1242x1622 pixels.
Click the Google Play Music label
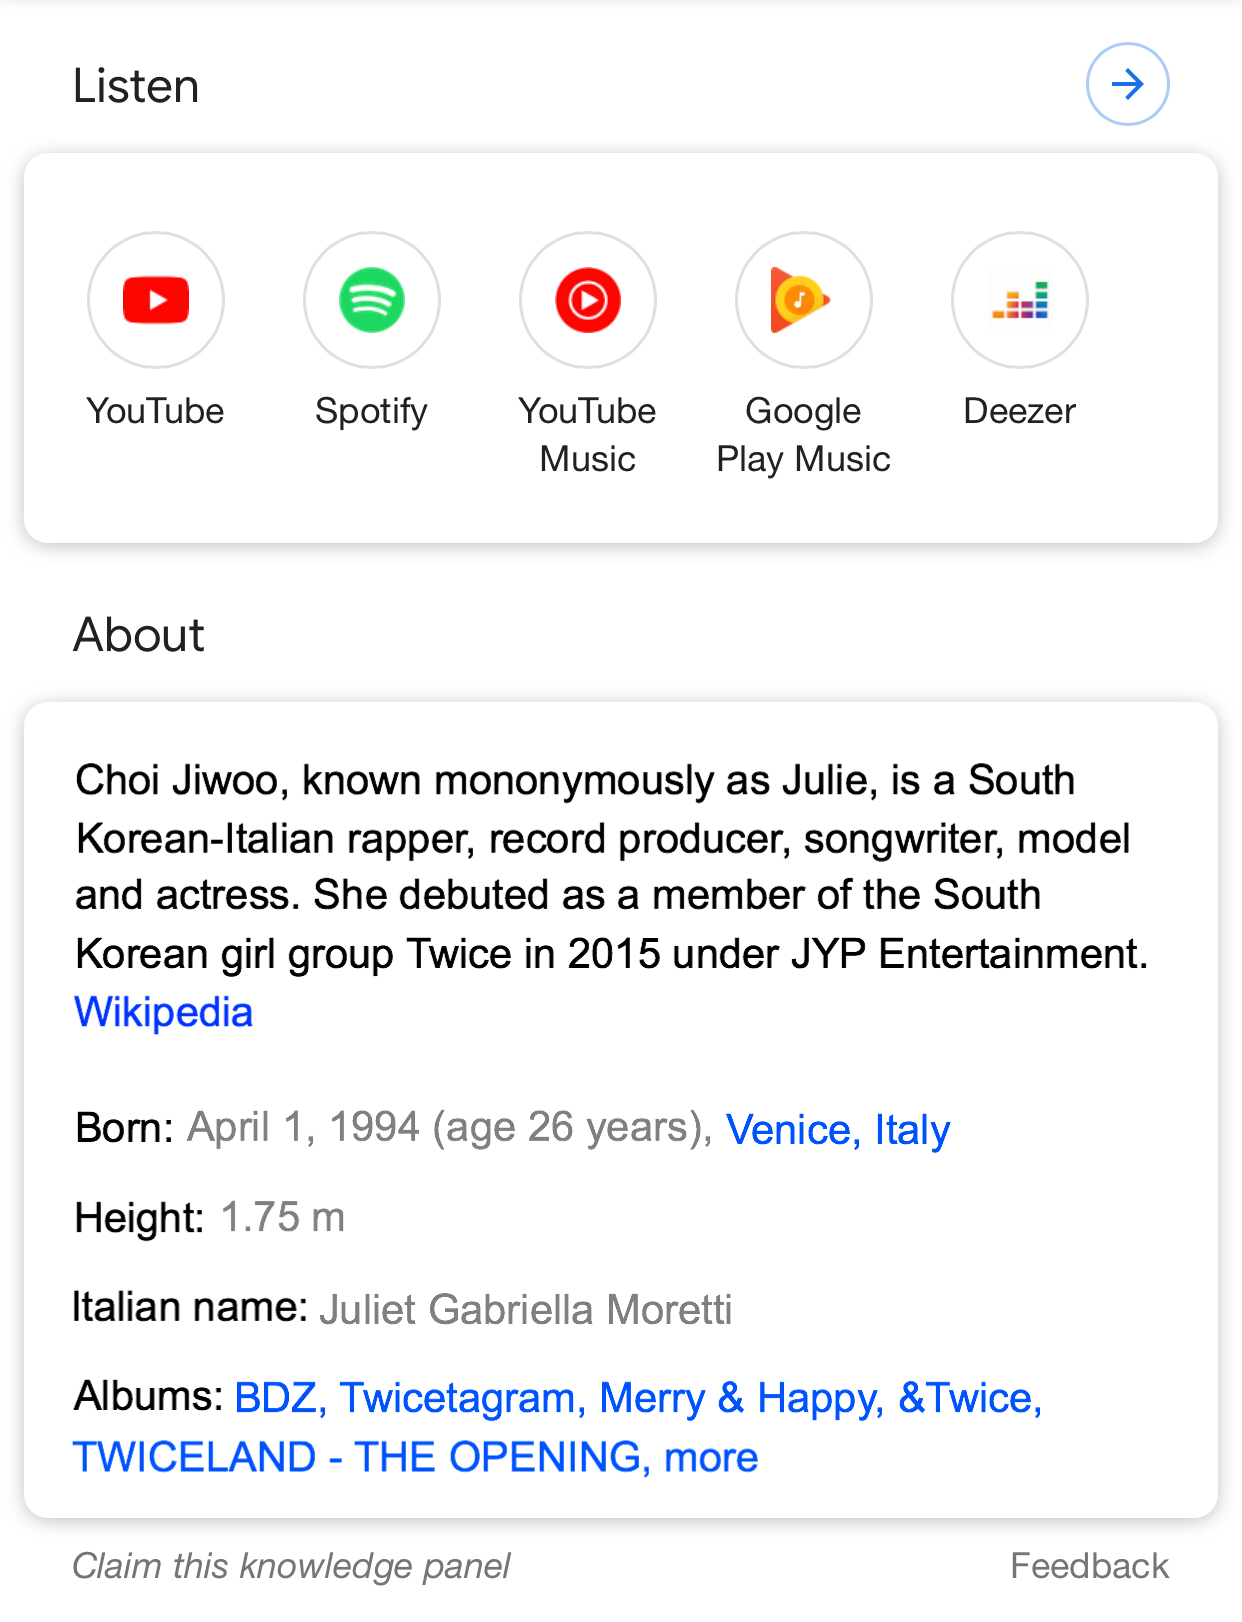click(x=804, y=435)
